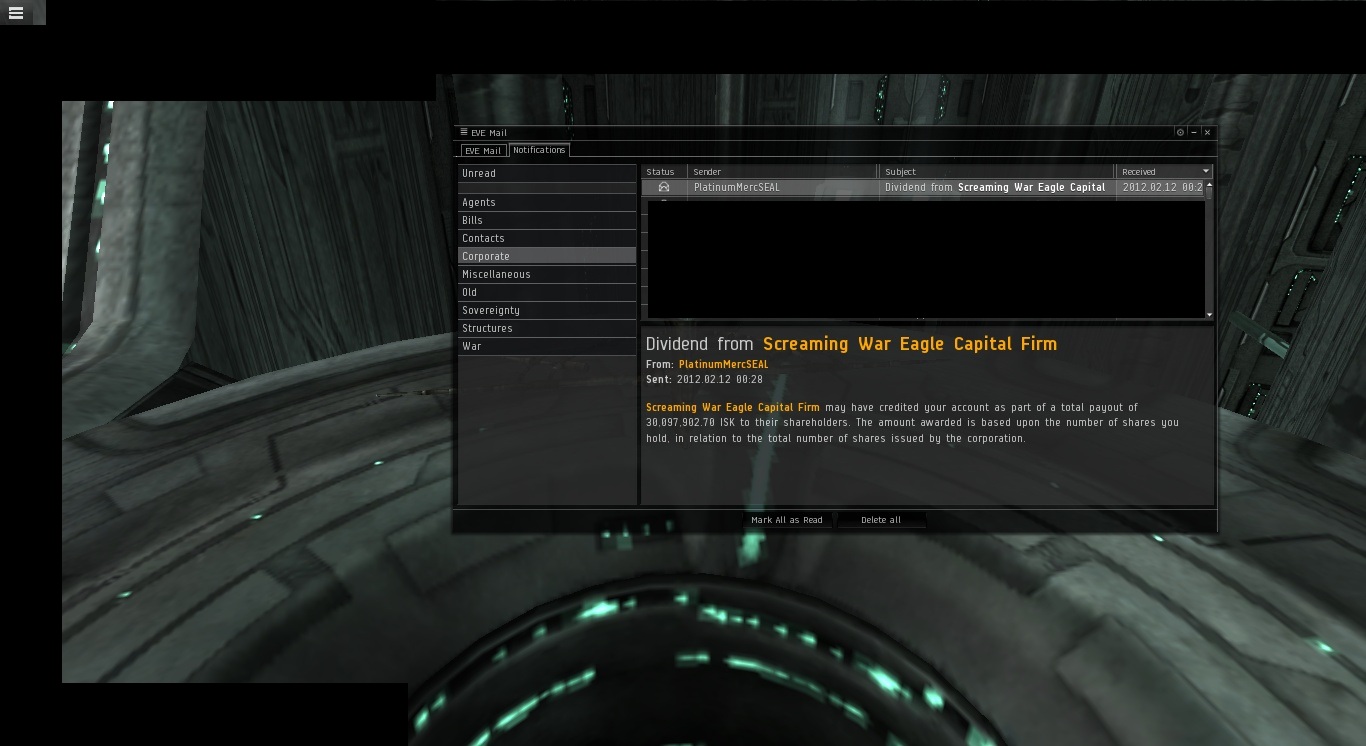
Task: View Old notifications
Action: (x=547, y=292)
